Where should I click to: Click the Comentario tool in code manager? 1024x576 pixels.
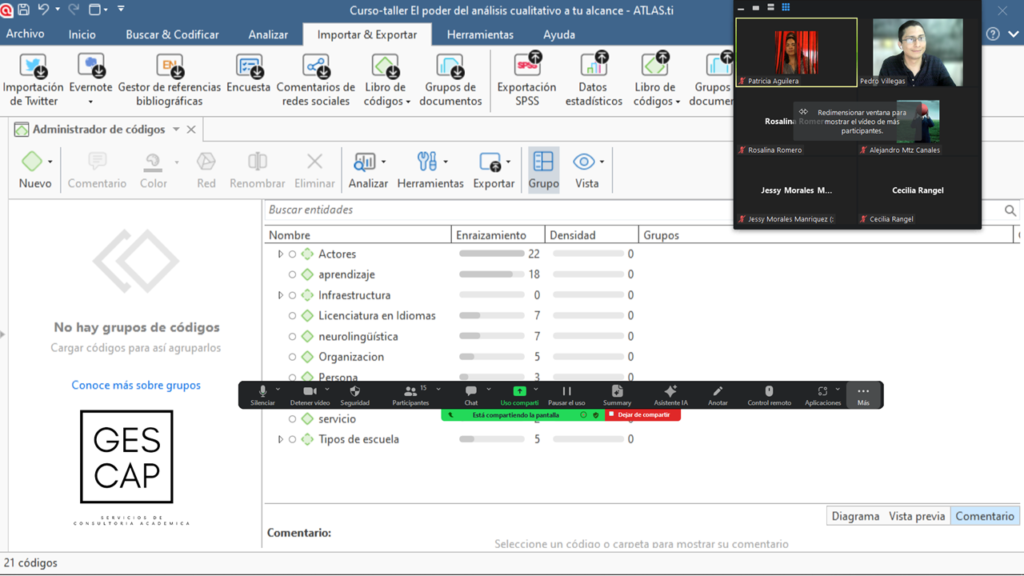[97, 170]
